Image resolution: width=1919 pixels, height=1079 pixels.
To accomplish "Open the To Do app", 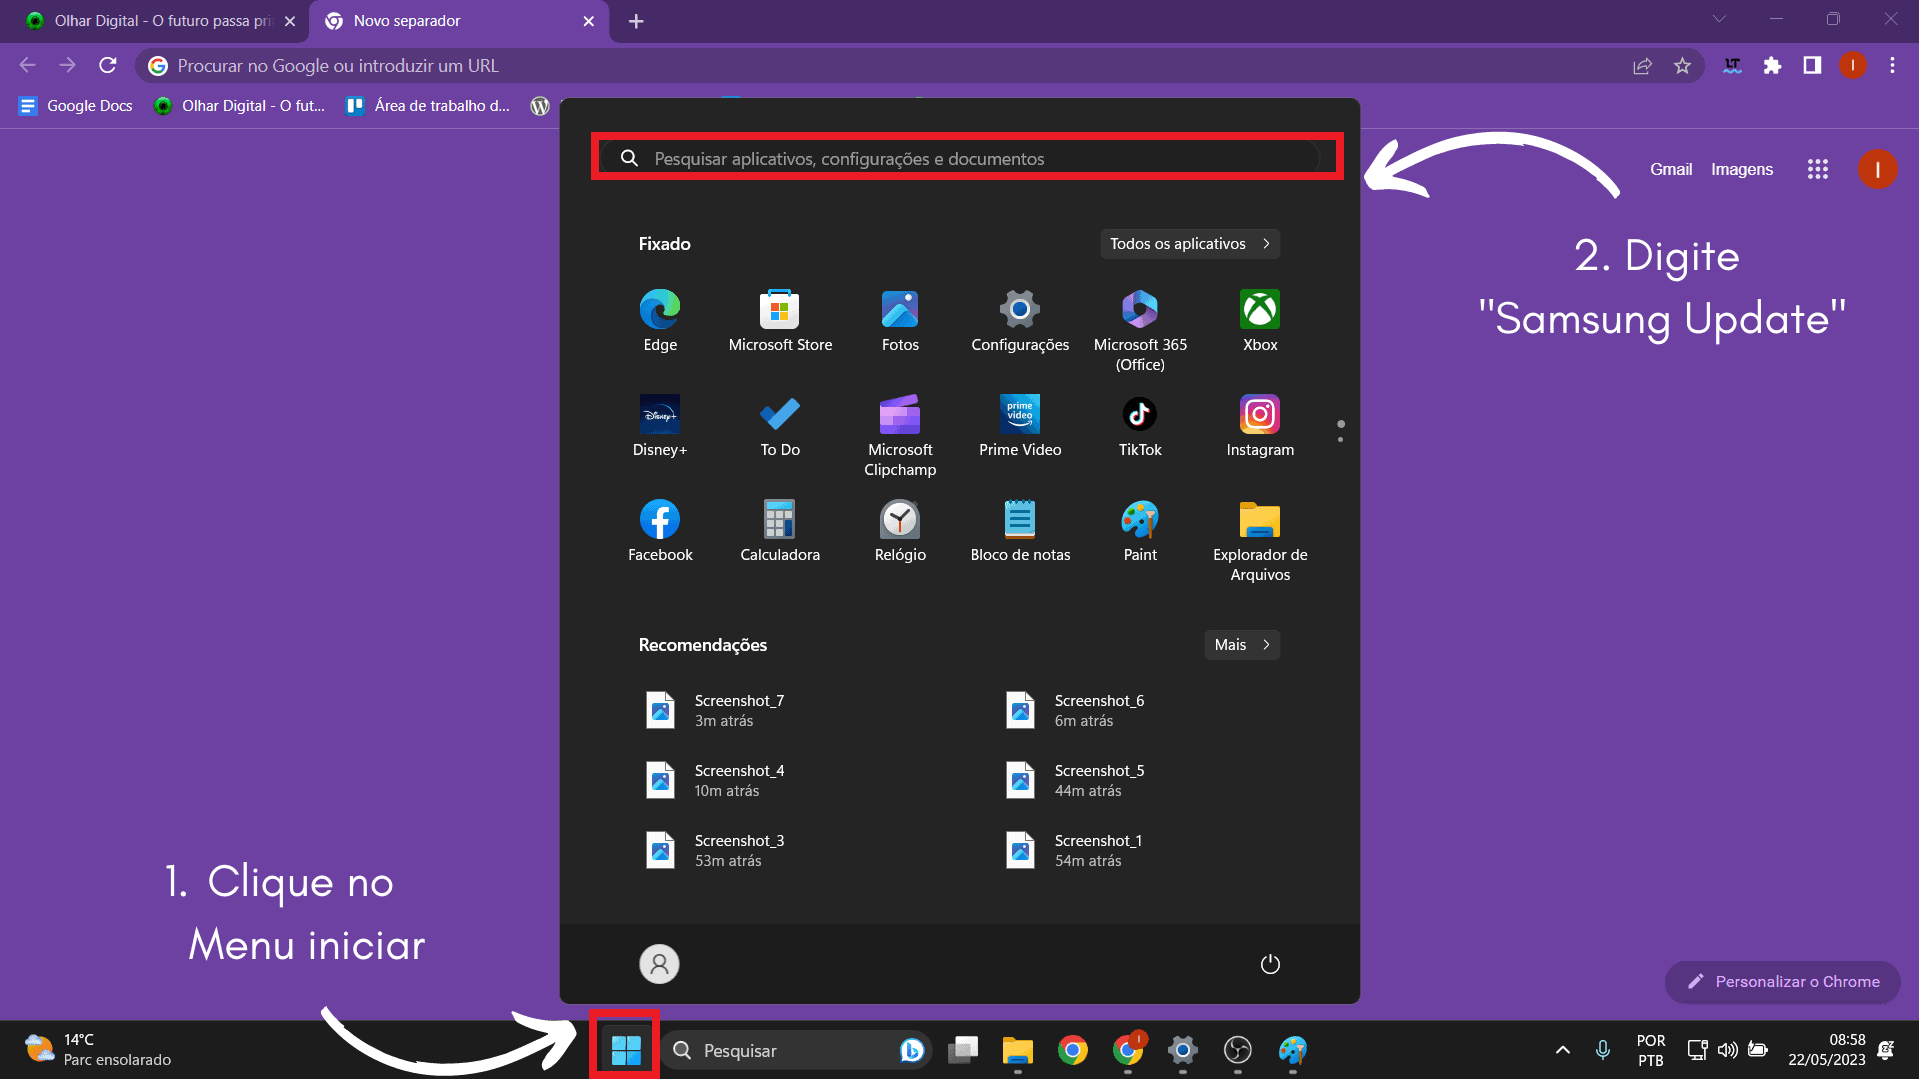I will (780, 426).
